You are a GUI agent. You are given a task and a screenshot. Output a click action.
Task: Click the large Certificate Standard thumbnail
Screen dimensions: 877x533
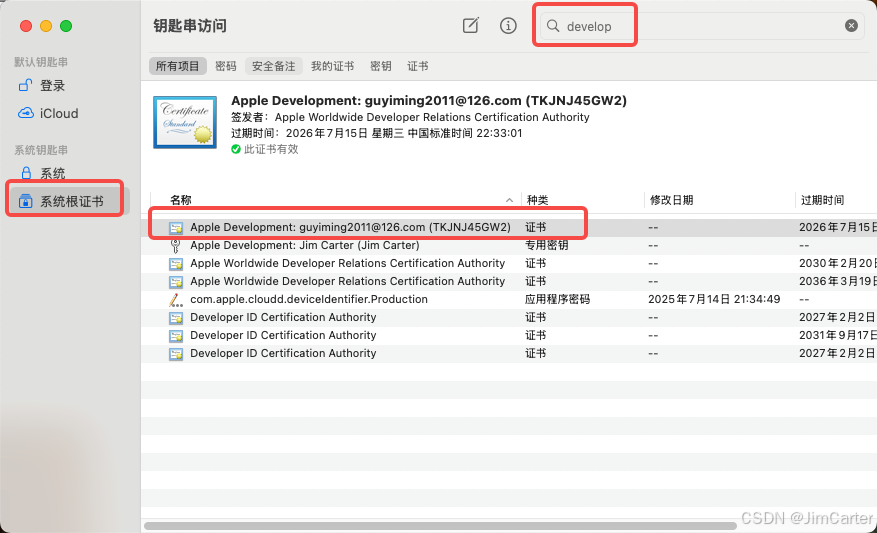point(185,122)
